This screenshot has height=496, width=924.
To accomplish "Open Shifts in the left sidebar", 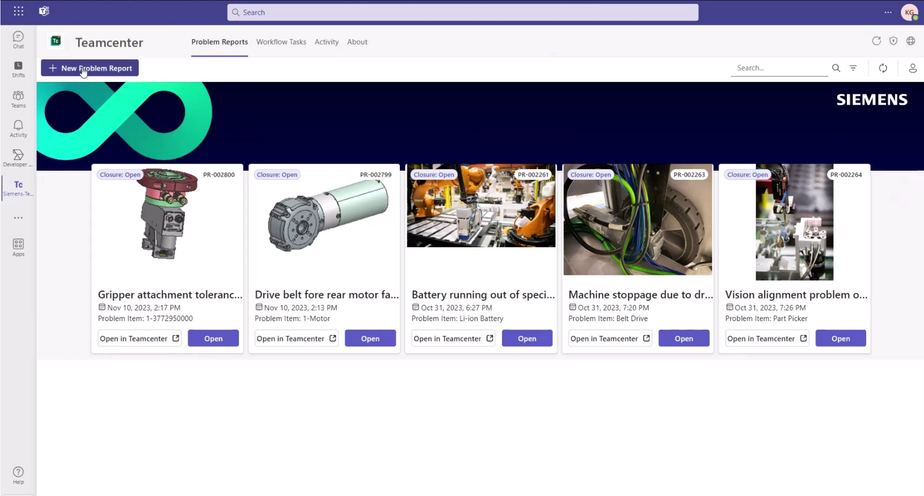I will (18, 69).
